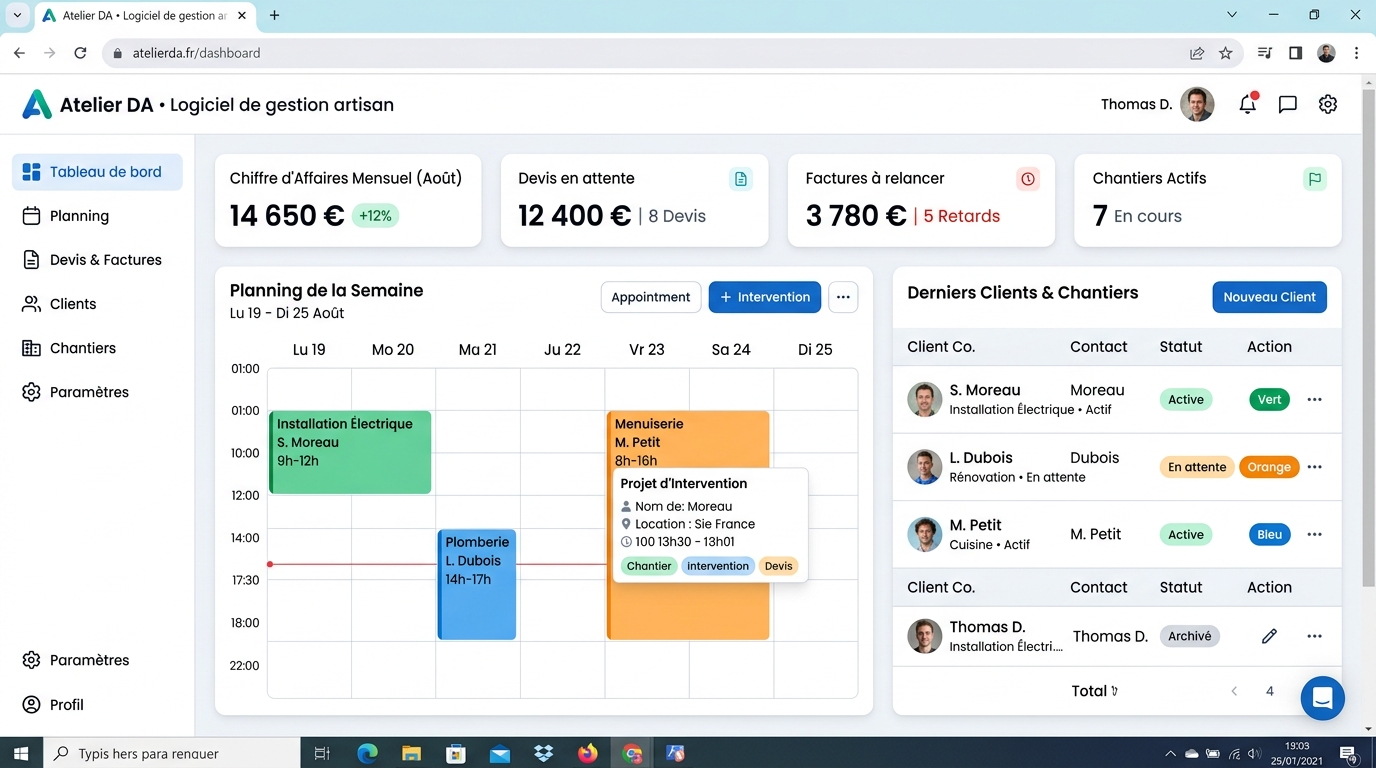Click the Orange action pill for L. Dubois
Viewport: 1376px width, 768px height.
(1269, 467)
